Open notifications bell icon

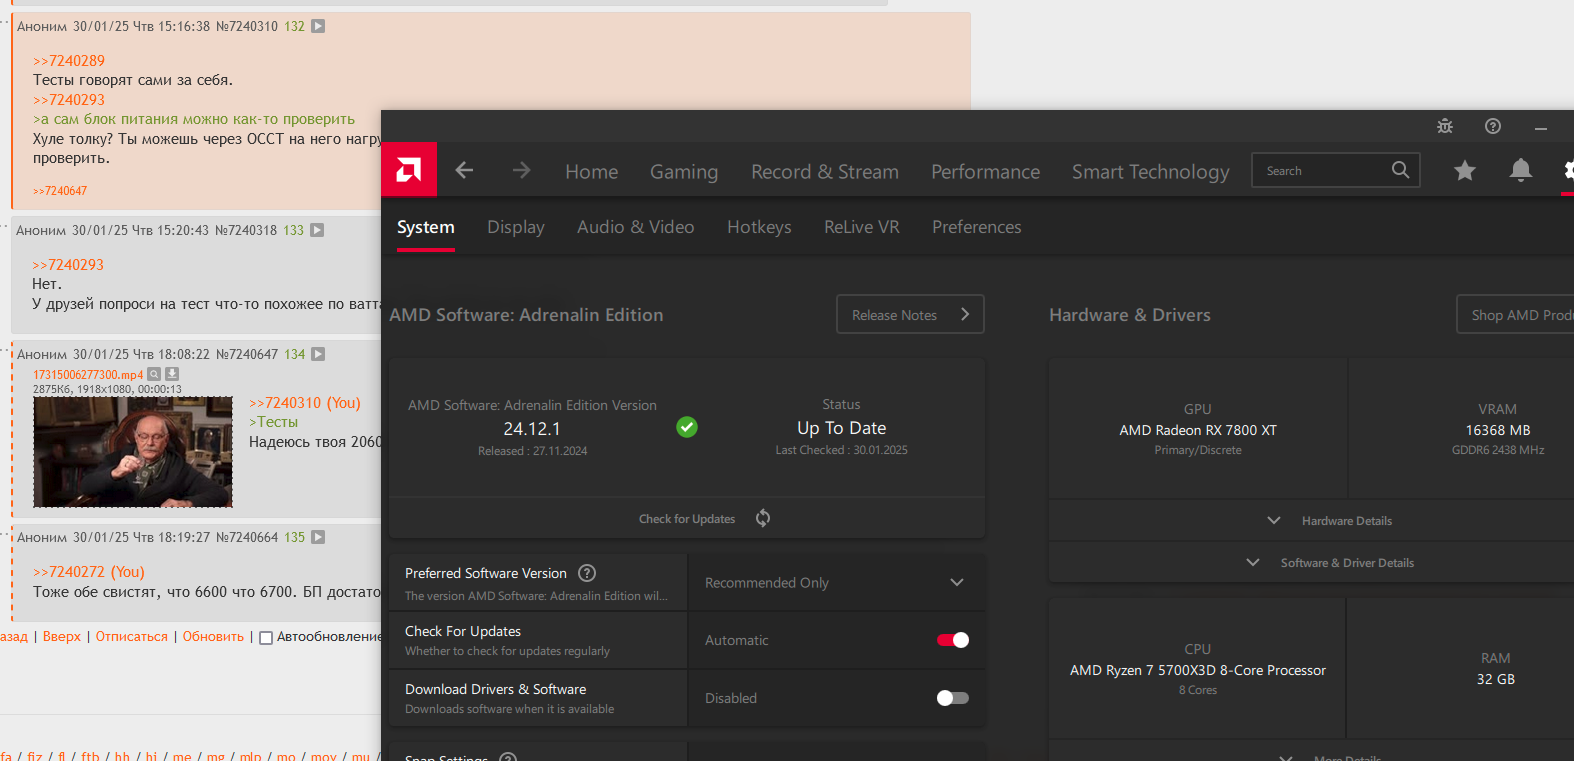(1520, 170)
